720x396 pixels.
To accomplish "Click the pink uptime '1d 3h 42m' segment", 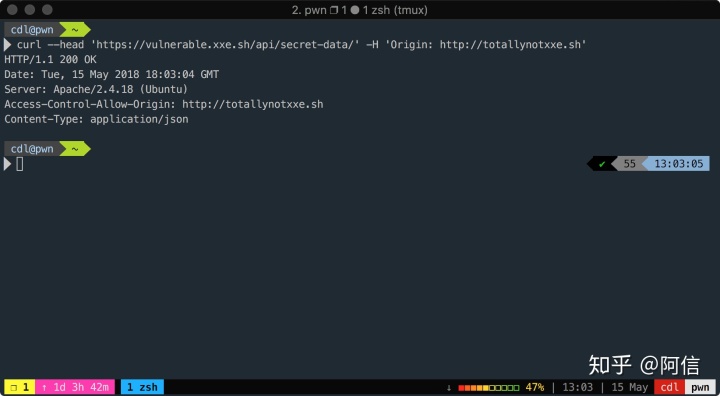I will pos(75,387).
